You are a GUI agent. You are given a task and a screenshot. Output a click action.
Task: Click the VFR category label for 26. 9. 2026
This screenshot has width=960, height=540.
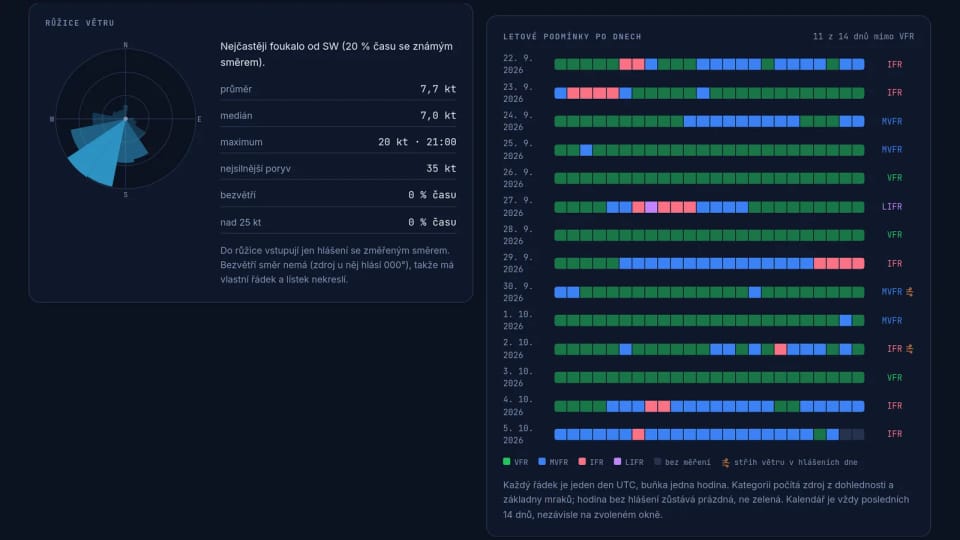pyautogui.click(x=894, y=178)
